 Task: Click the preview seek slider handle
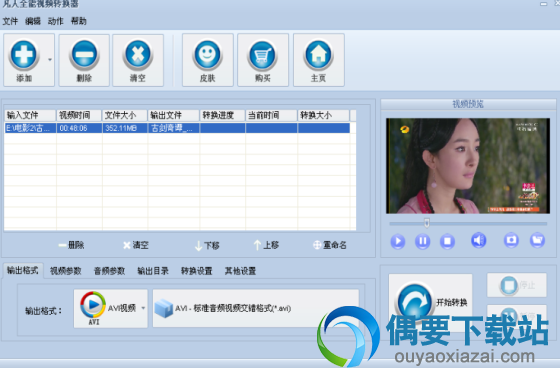(426, 223)
